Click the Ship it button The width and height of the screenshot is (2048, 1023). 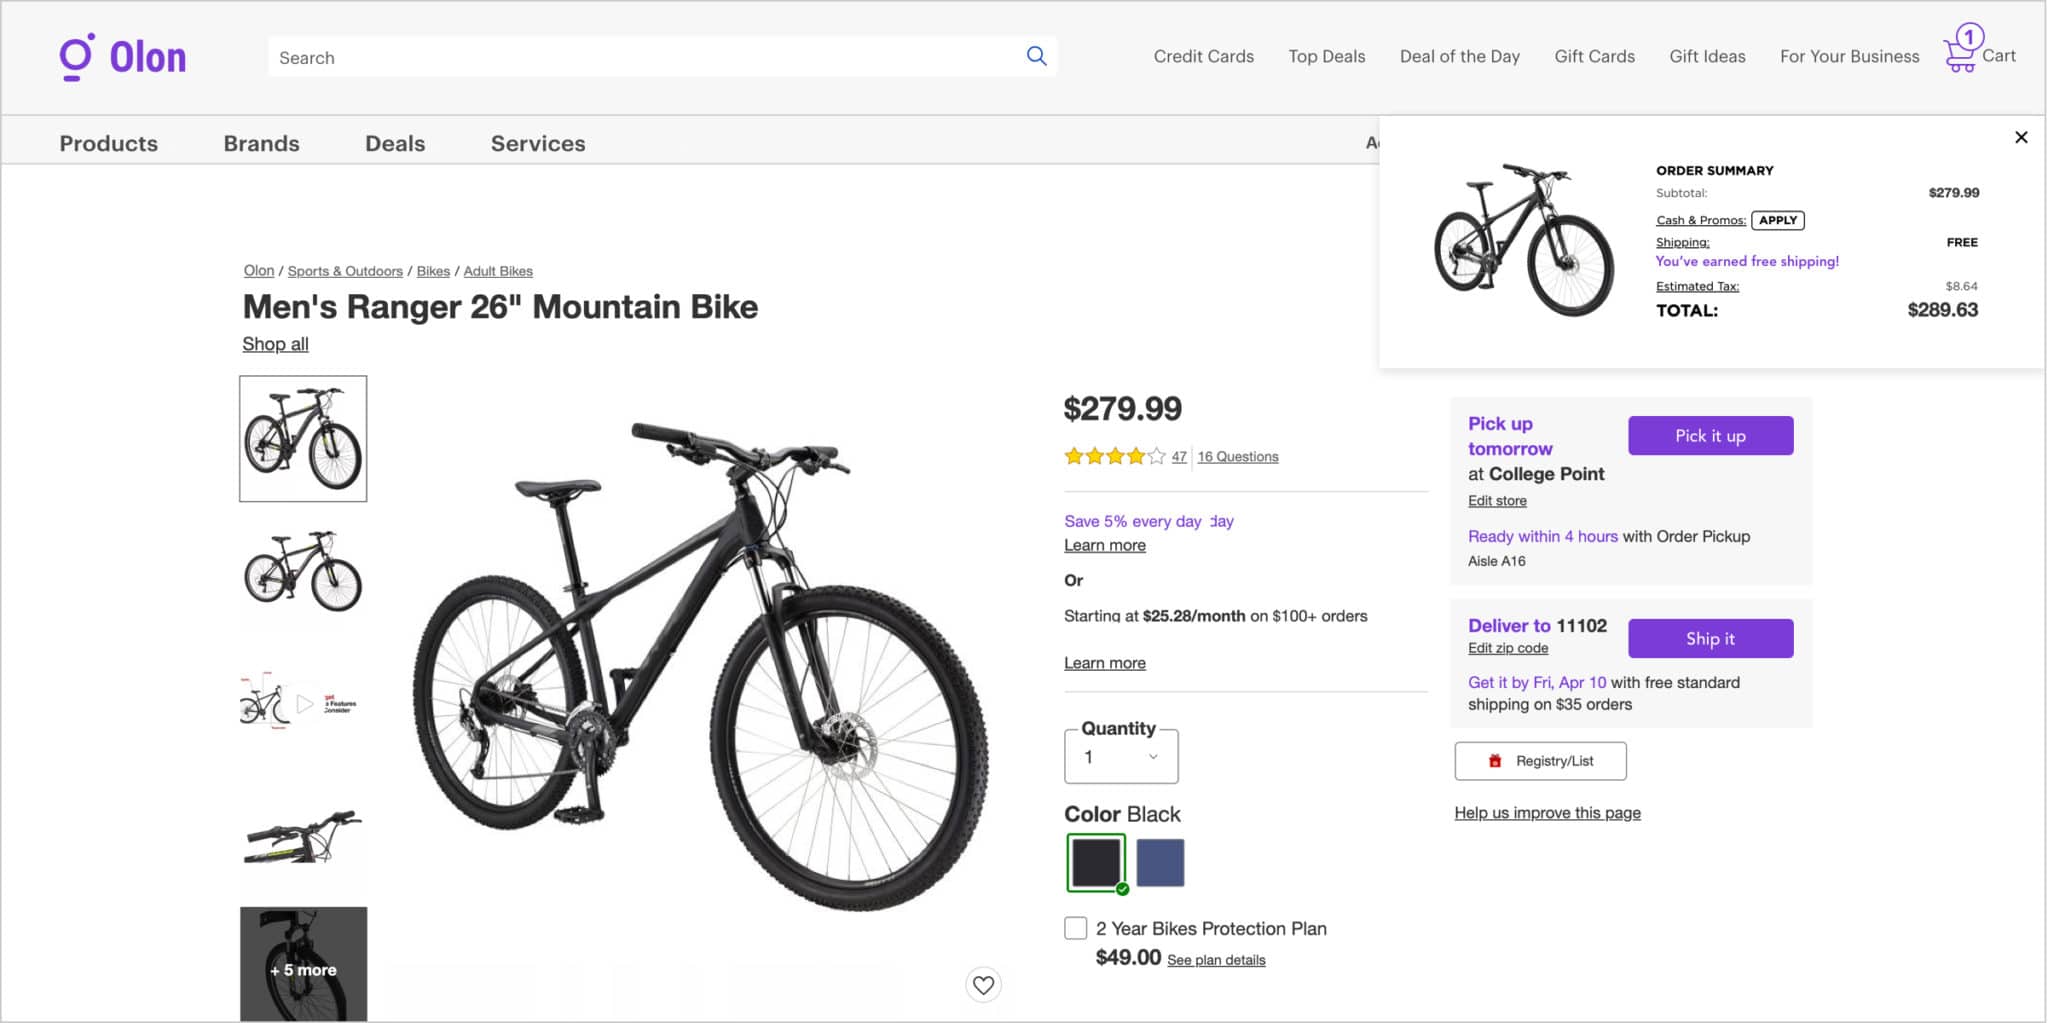pos(1710,638)
